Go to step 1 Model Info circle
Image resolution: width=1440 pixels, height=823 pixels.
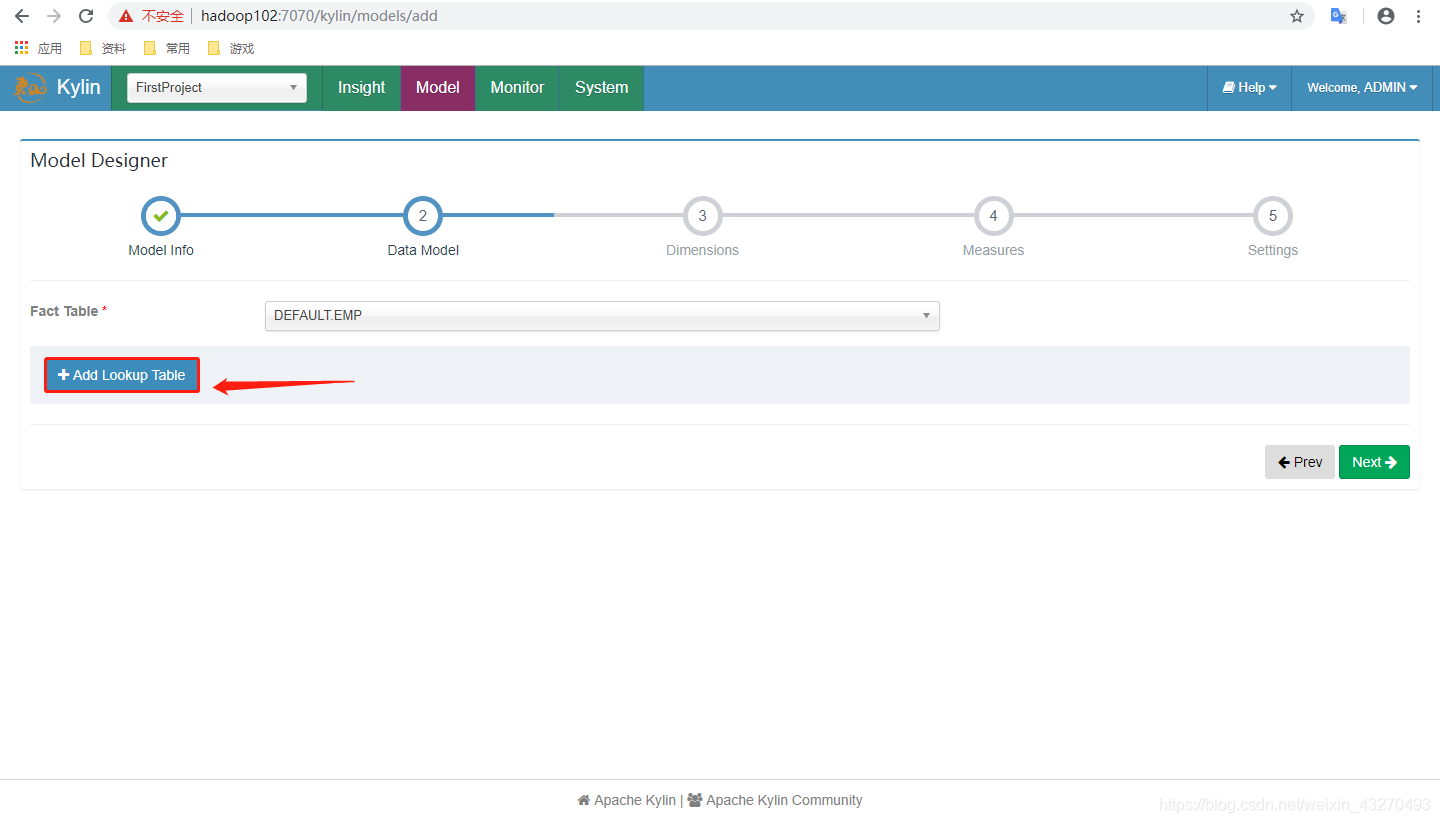pyautogui.click(x=161, y=215)
